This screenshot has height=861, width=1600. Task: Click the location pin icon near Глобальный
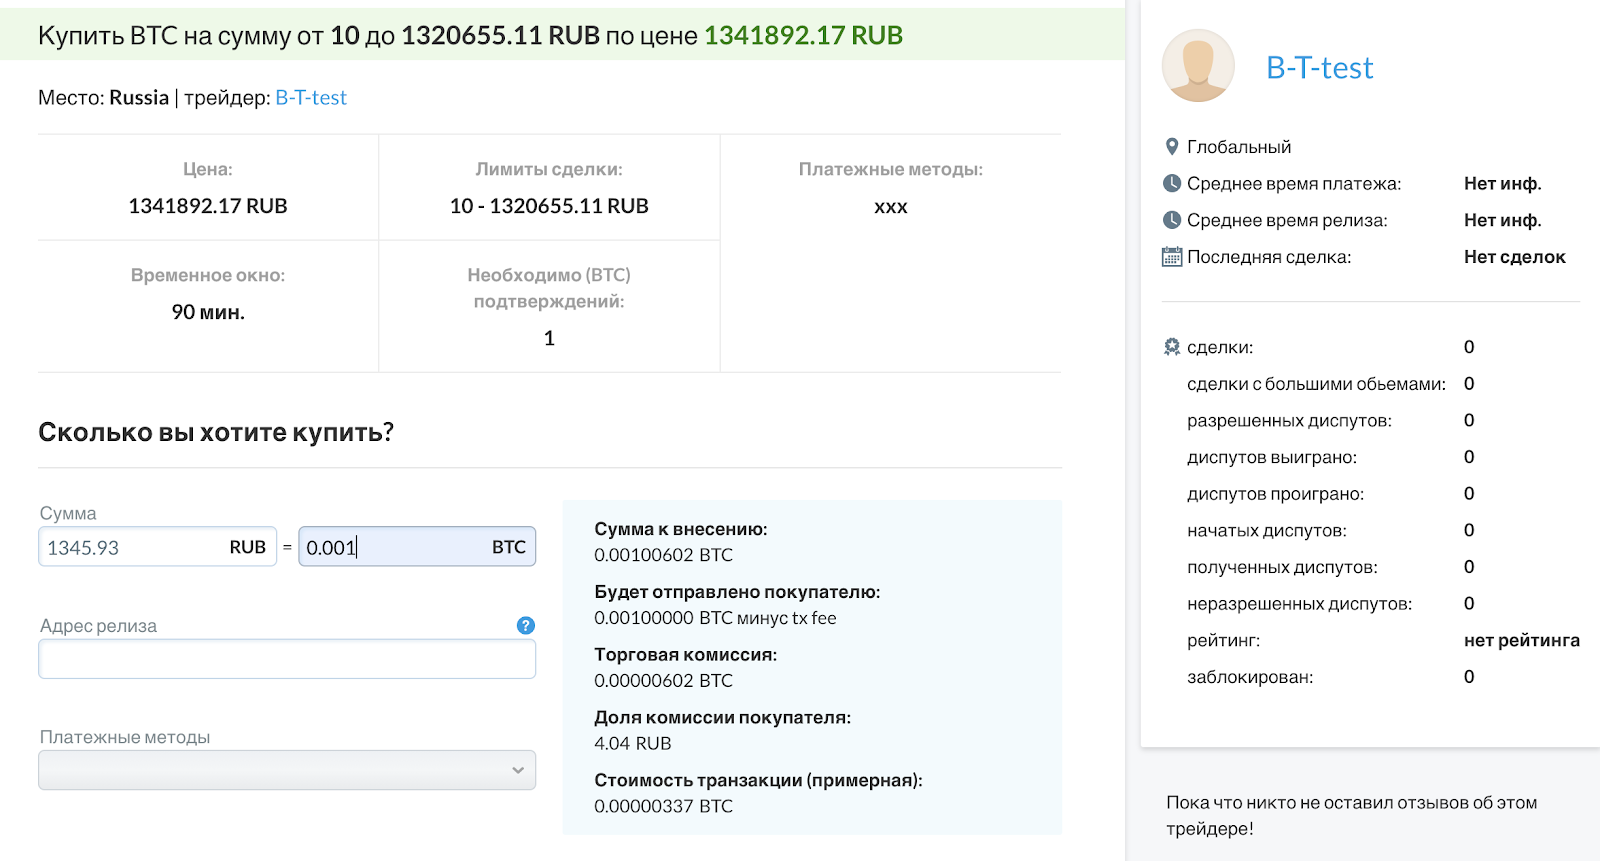[x=1172, y=147]
